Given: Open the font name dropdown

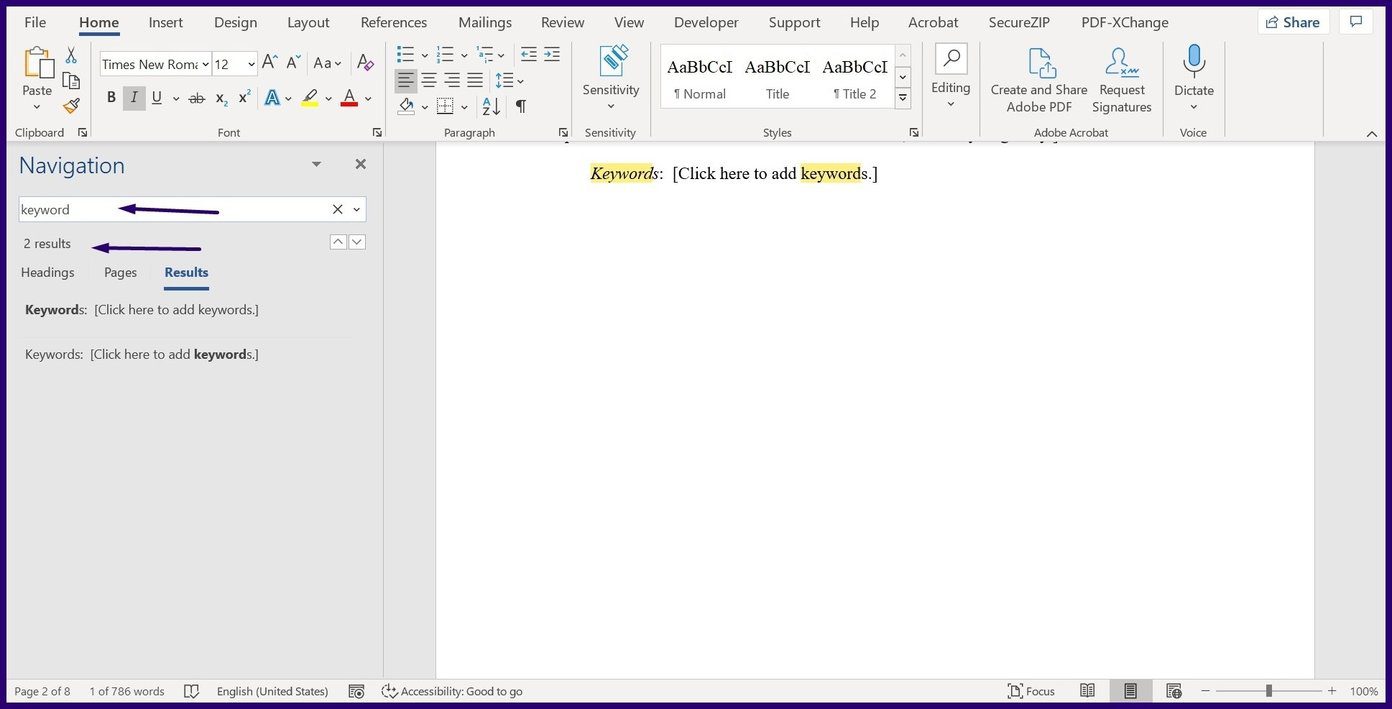Looking at the screenshot, I should [x=205, y=64].
